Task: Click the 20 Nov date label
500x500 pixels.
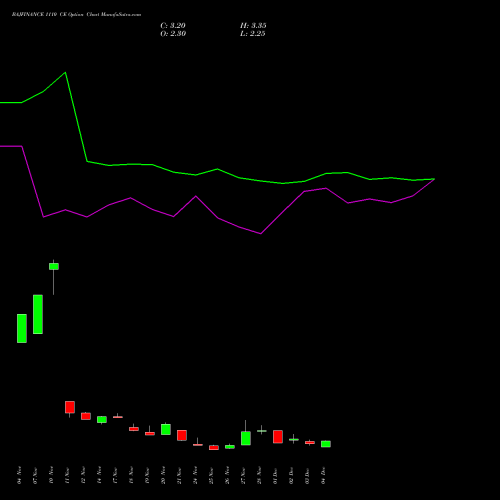Action: pos(163,475)
